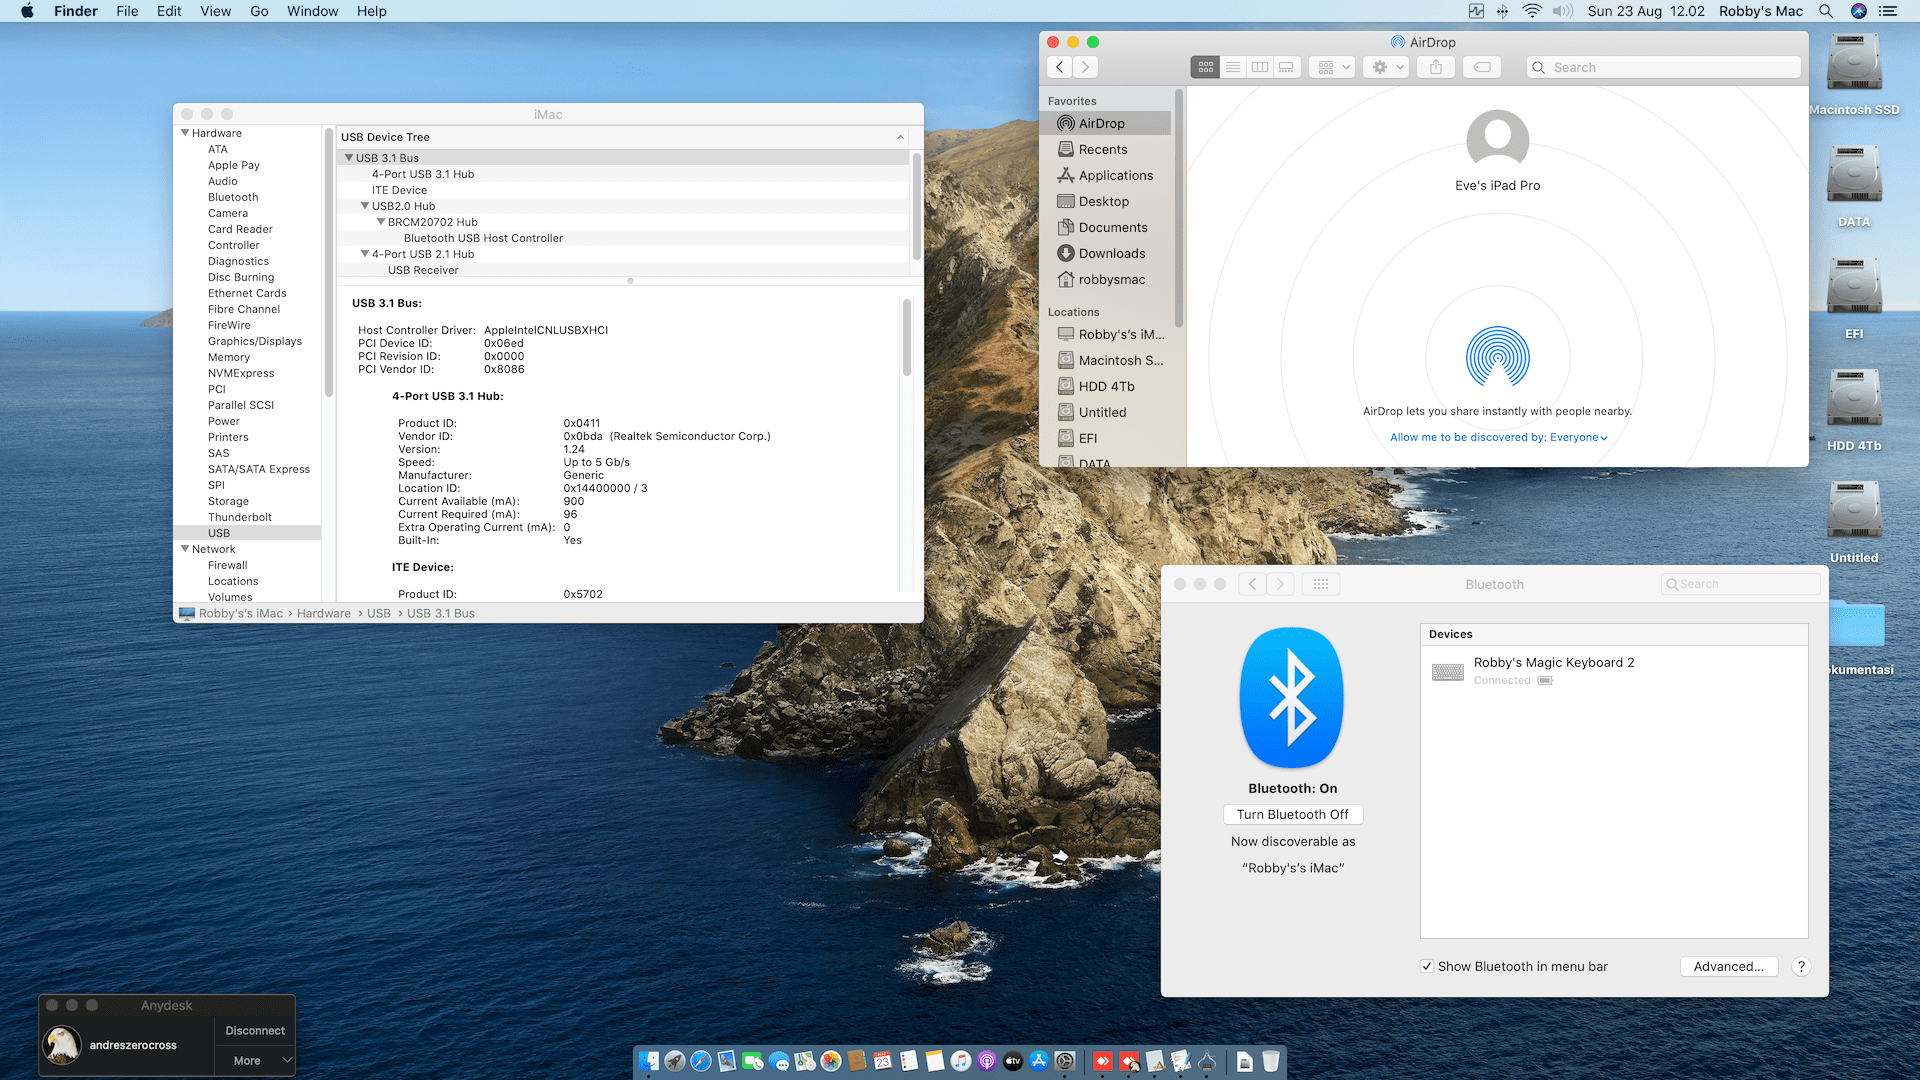Image resolution: width=1920 pixels, height=1080 pixels.
Task: Click the Finder sidebar scrollbar in AirDrop window
Action: click(1179, 210)
